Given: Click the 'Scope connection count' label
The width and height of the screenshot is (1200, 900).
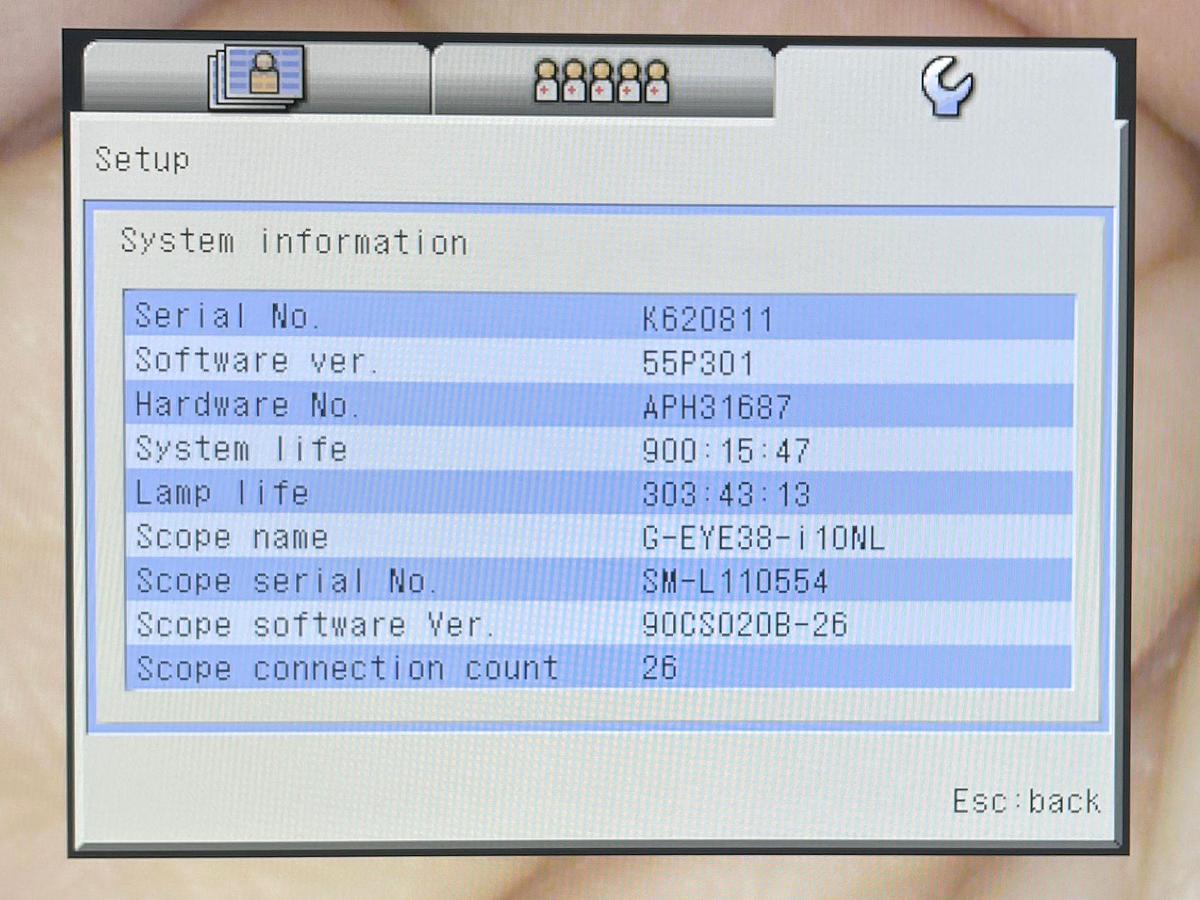Looking at the screenshot, I should coord(347,669).
